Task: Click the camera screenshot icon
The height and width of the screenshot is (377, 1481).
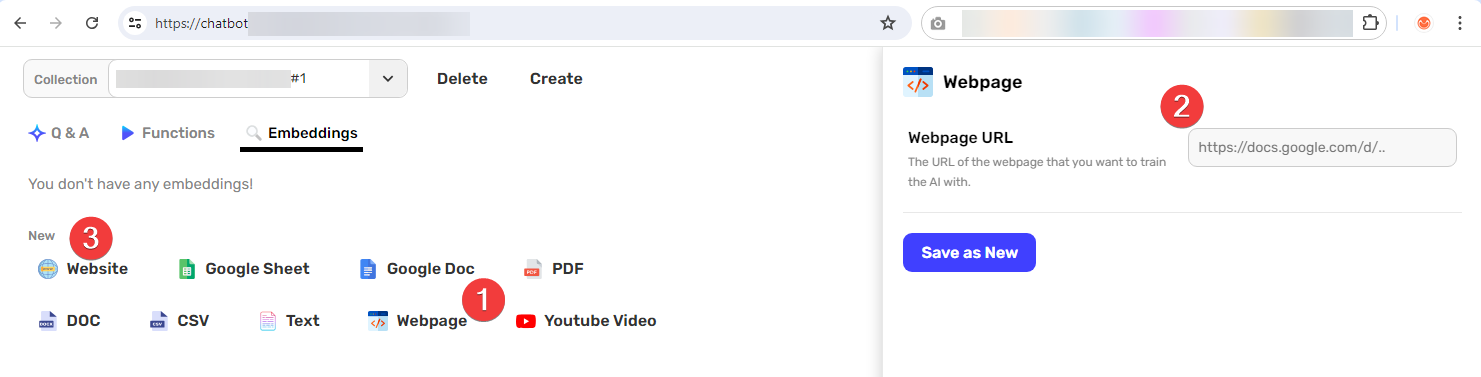Action: [938, 23]
